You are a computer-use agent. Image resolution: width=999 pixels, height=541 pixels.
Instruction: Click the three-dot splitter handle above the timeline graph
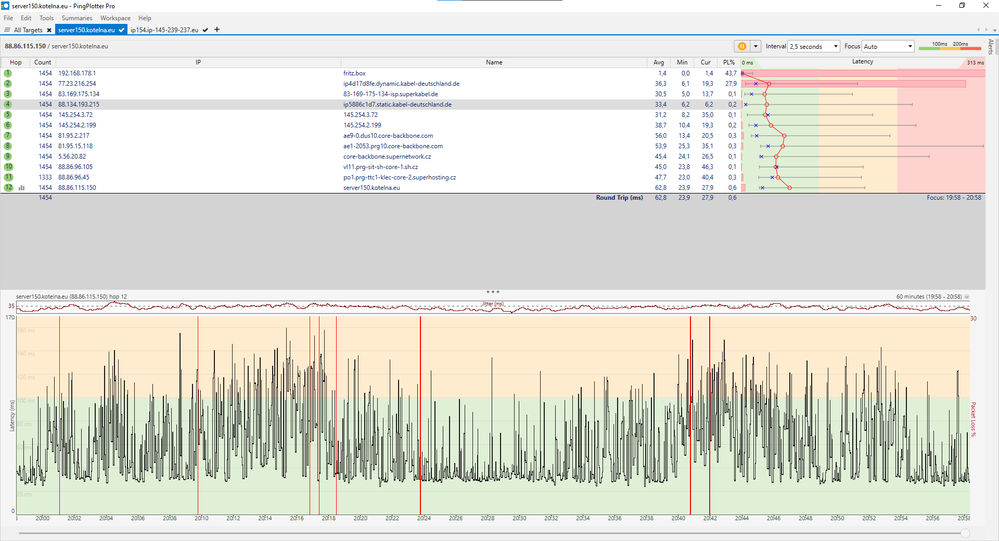(492, 292)
